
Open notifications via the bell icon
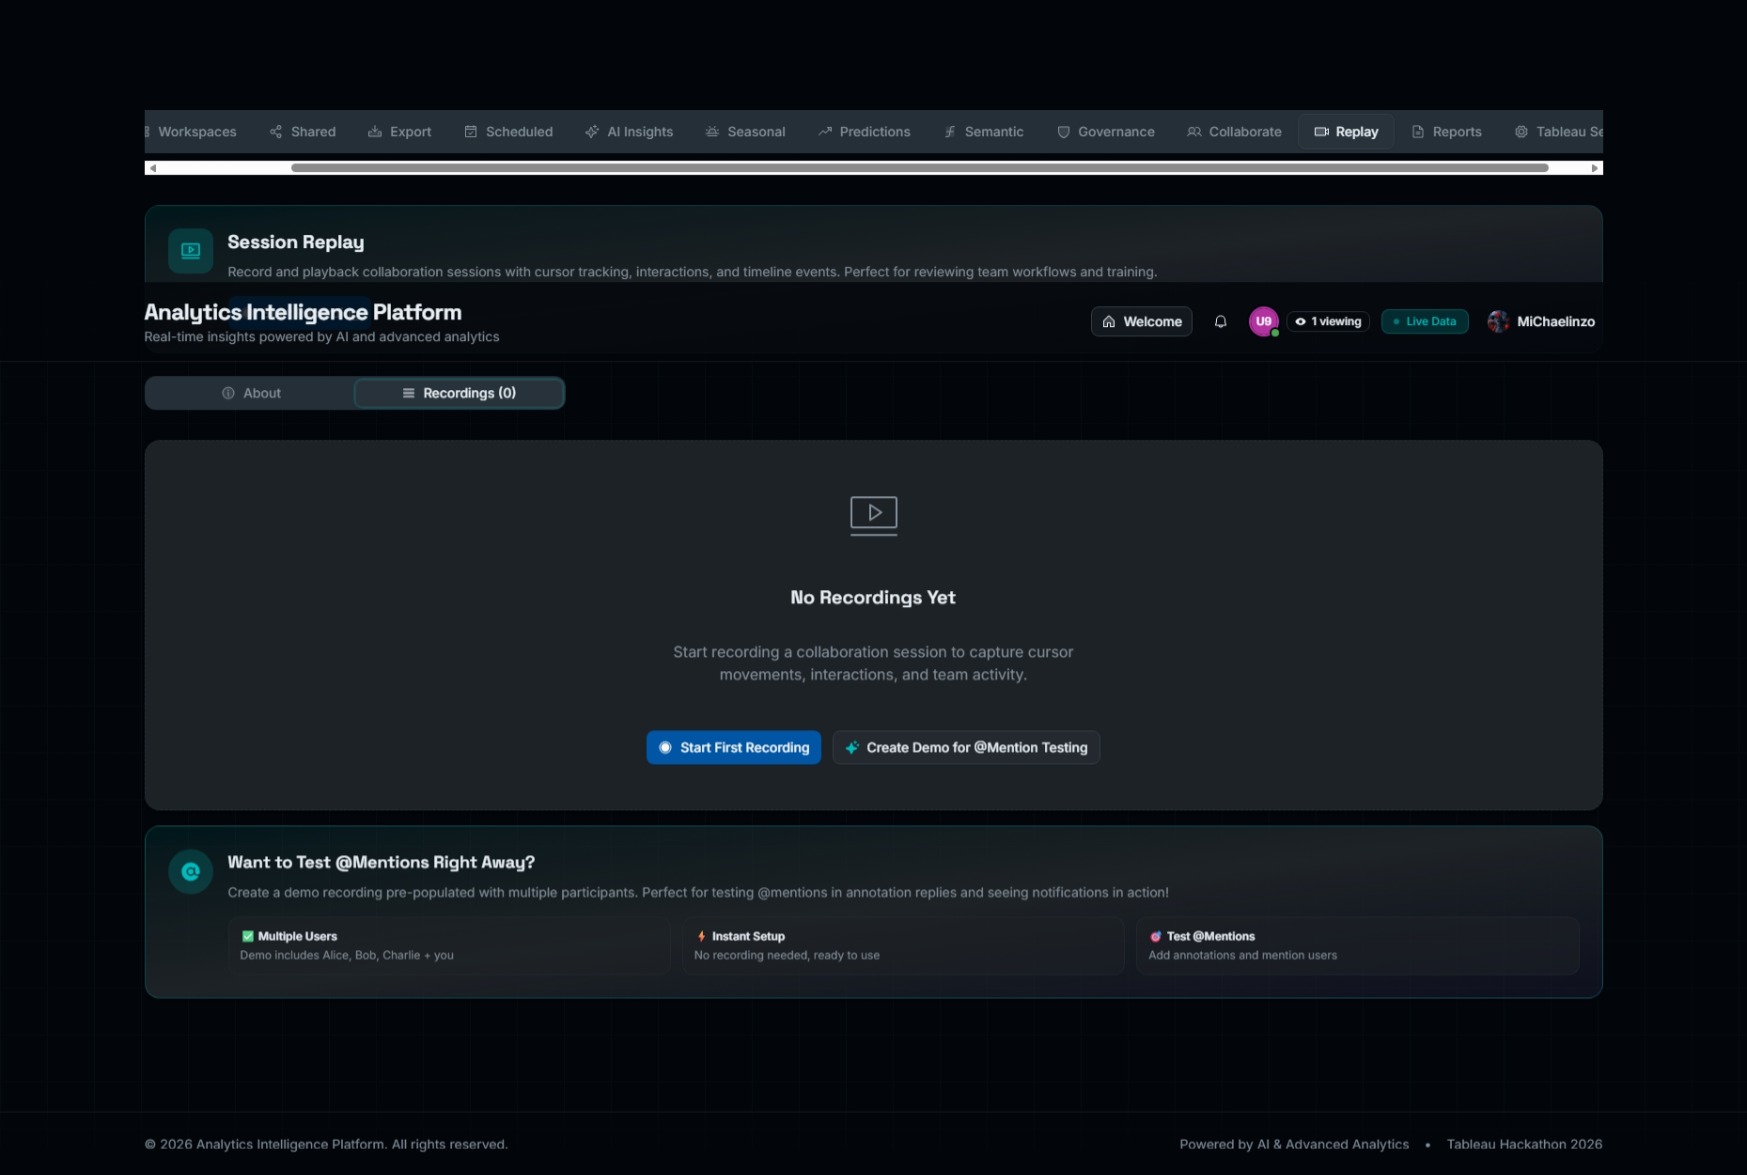(1220, 322)
